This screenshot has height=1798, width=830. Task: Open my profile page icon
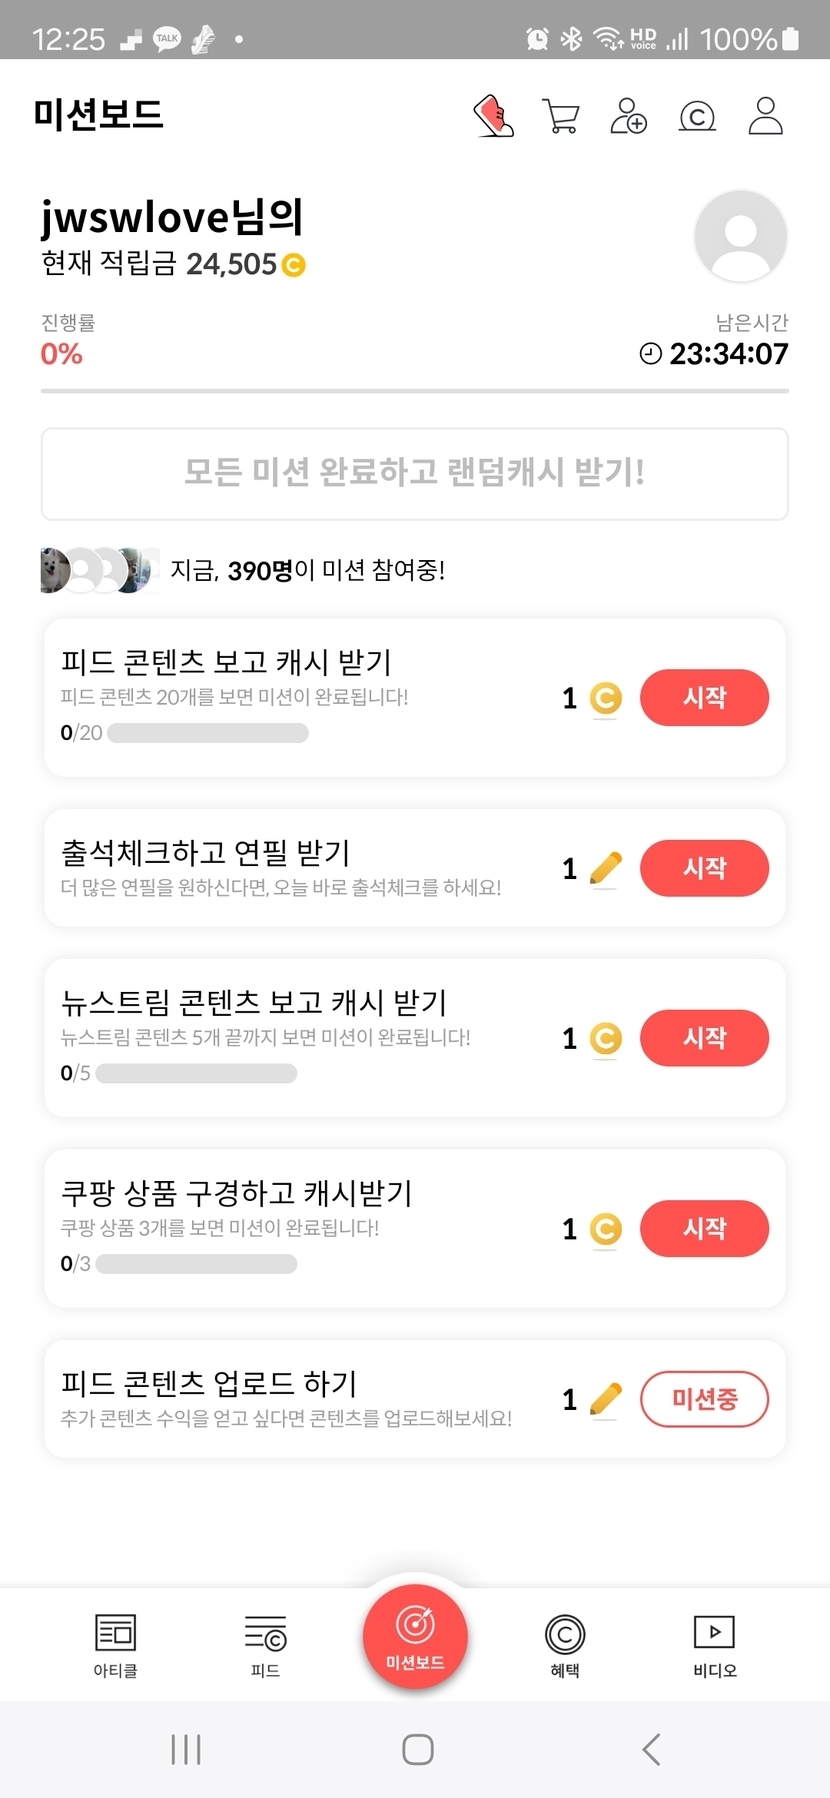point(765,116)
